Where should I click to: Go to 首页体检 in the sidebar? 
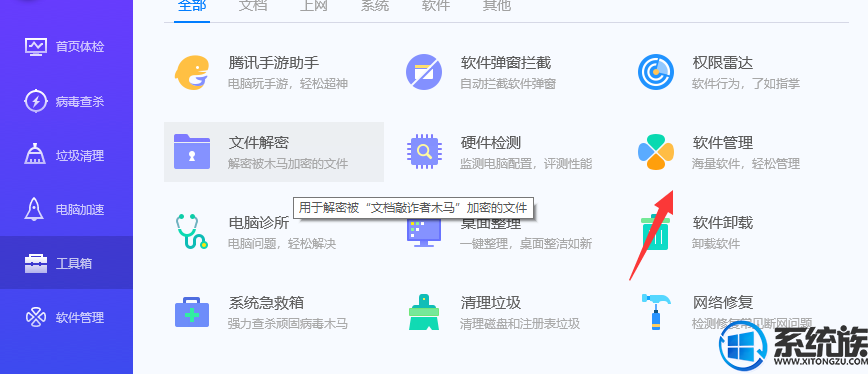[x=80, y=46]
